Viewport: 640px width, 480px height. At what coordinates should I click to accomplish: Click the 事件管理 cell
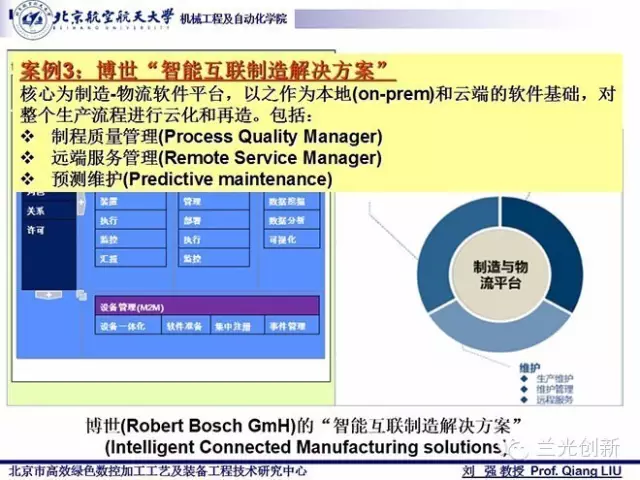click(292, 326)
